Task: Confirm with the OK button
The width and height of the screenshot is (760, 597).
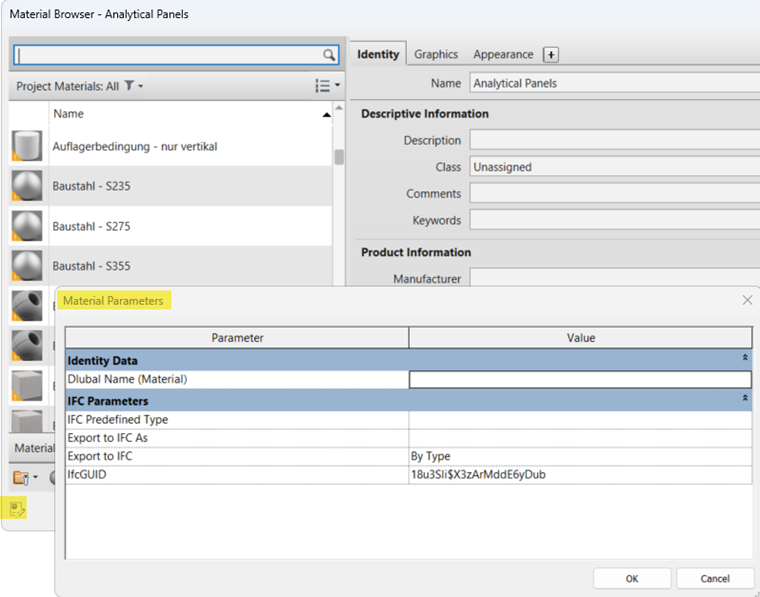Action: coord(632,579)
